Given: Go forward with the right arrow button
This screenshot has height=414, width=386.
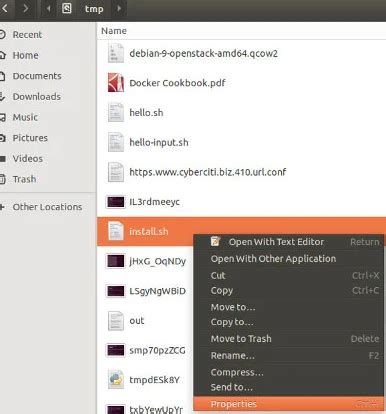Looking at the screenshot, I should pyautogui.click(x=25, y=8).
